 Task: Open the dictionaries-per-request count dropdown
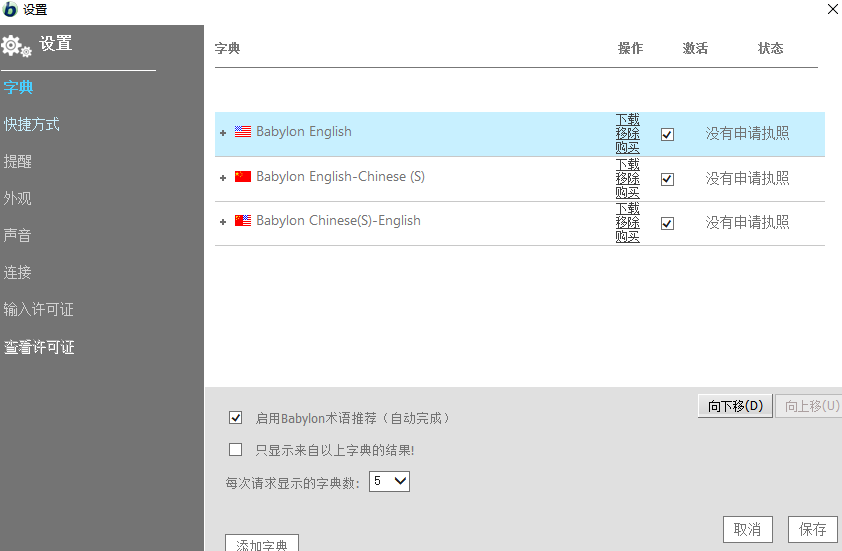pos(389,482)
